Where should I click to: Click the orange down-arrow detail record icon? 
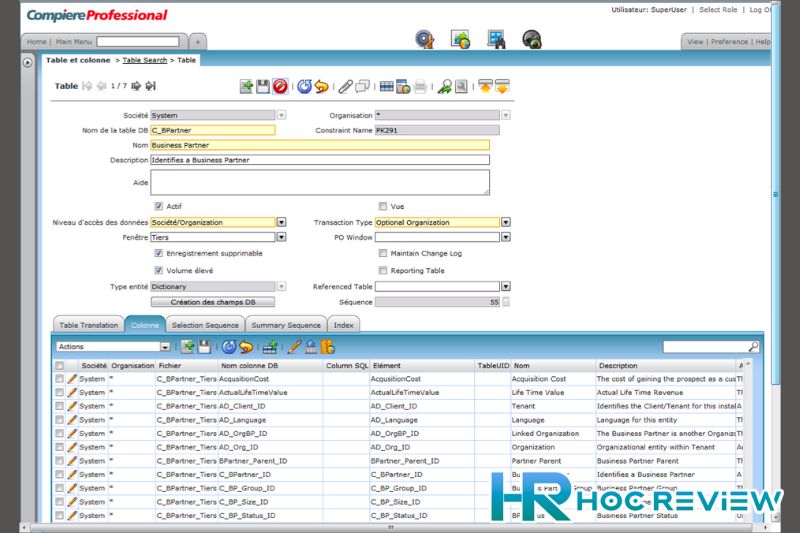click(x=502, y=86)
